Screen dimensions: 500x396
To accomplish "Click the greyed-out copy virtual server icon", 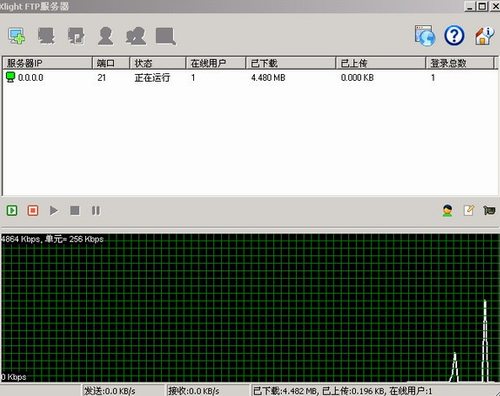I will click(x=76, y=36).
